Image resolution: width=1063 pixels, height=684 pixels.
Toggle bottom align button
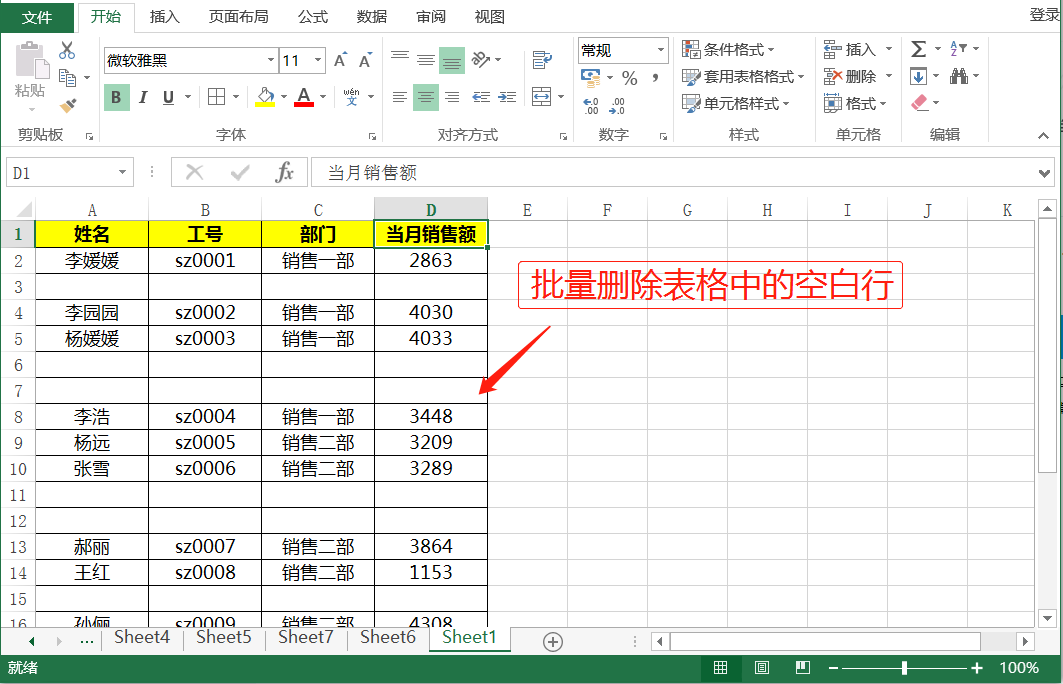click(452, 60)
